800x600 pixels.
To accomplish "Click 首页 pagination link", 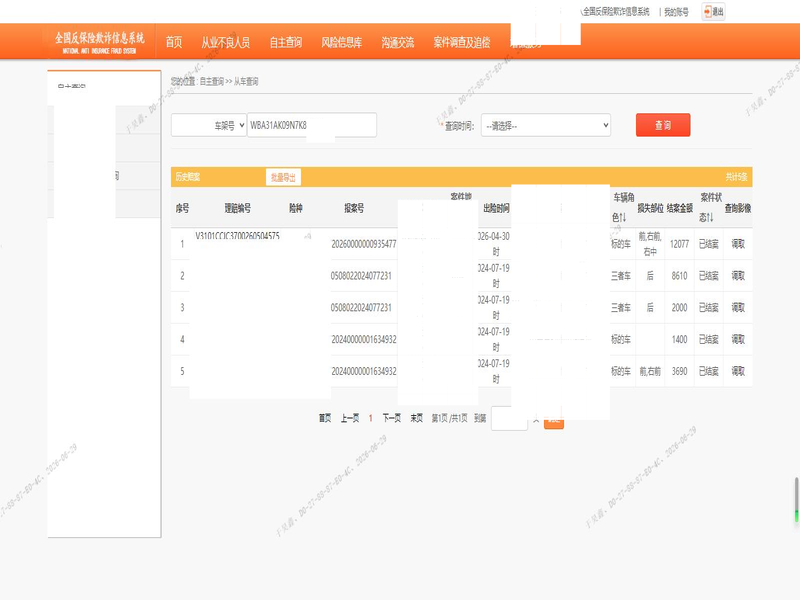I will (325, 418).
